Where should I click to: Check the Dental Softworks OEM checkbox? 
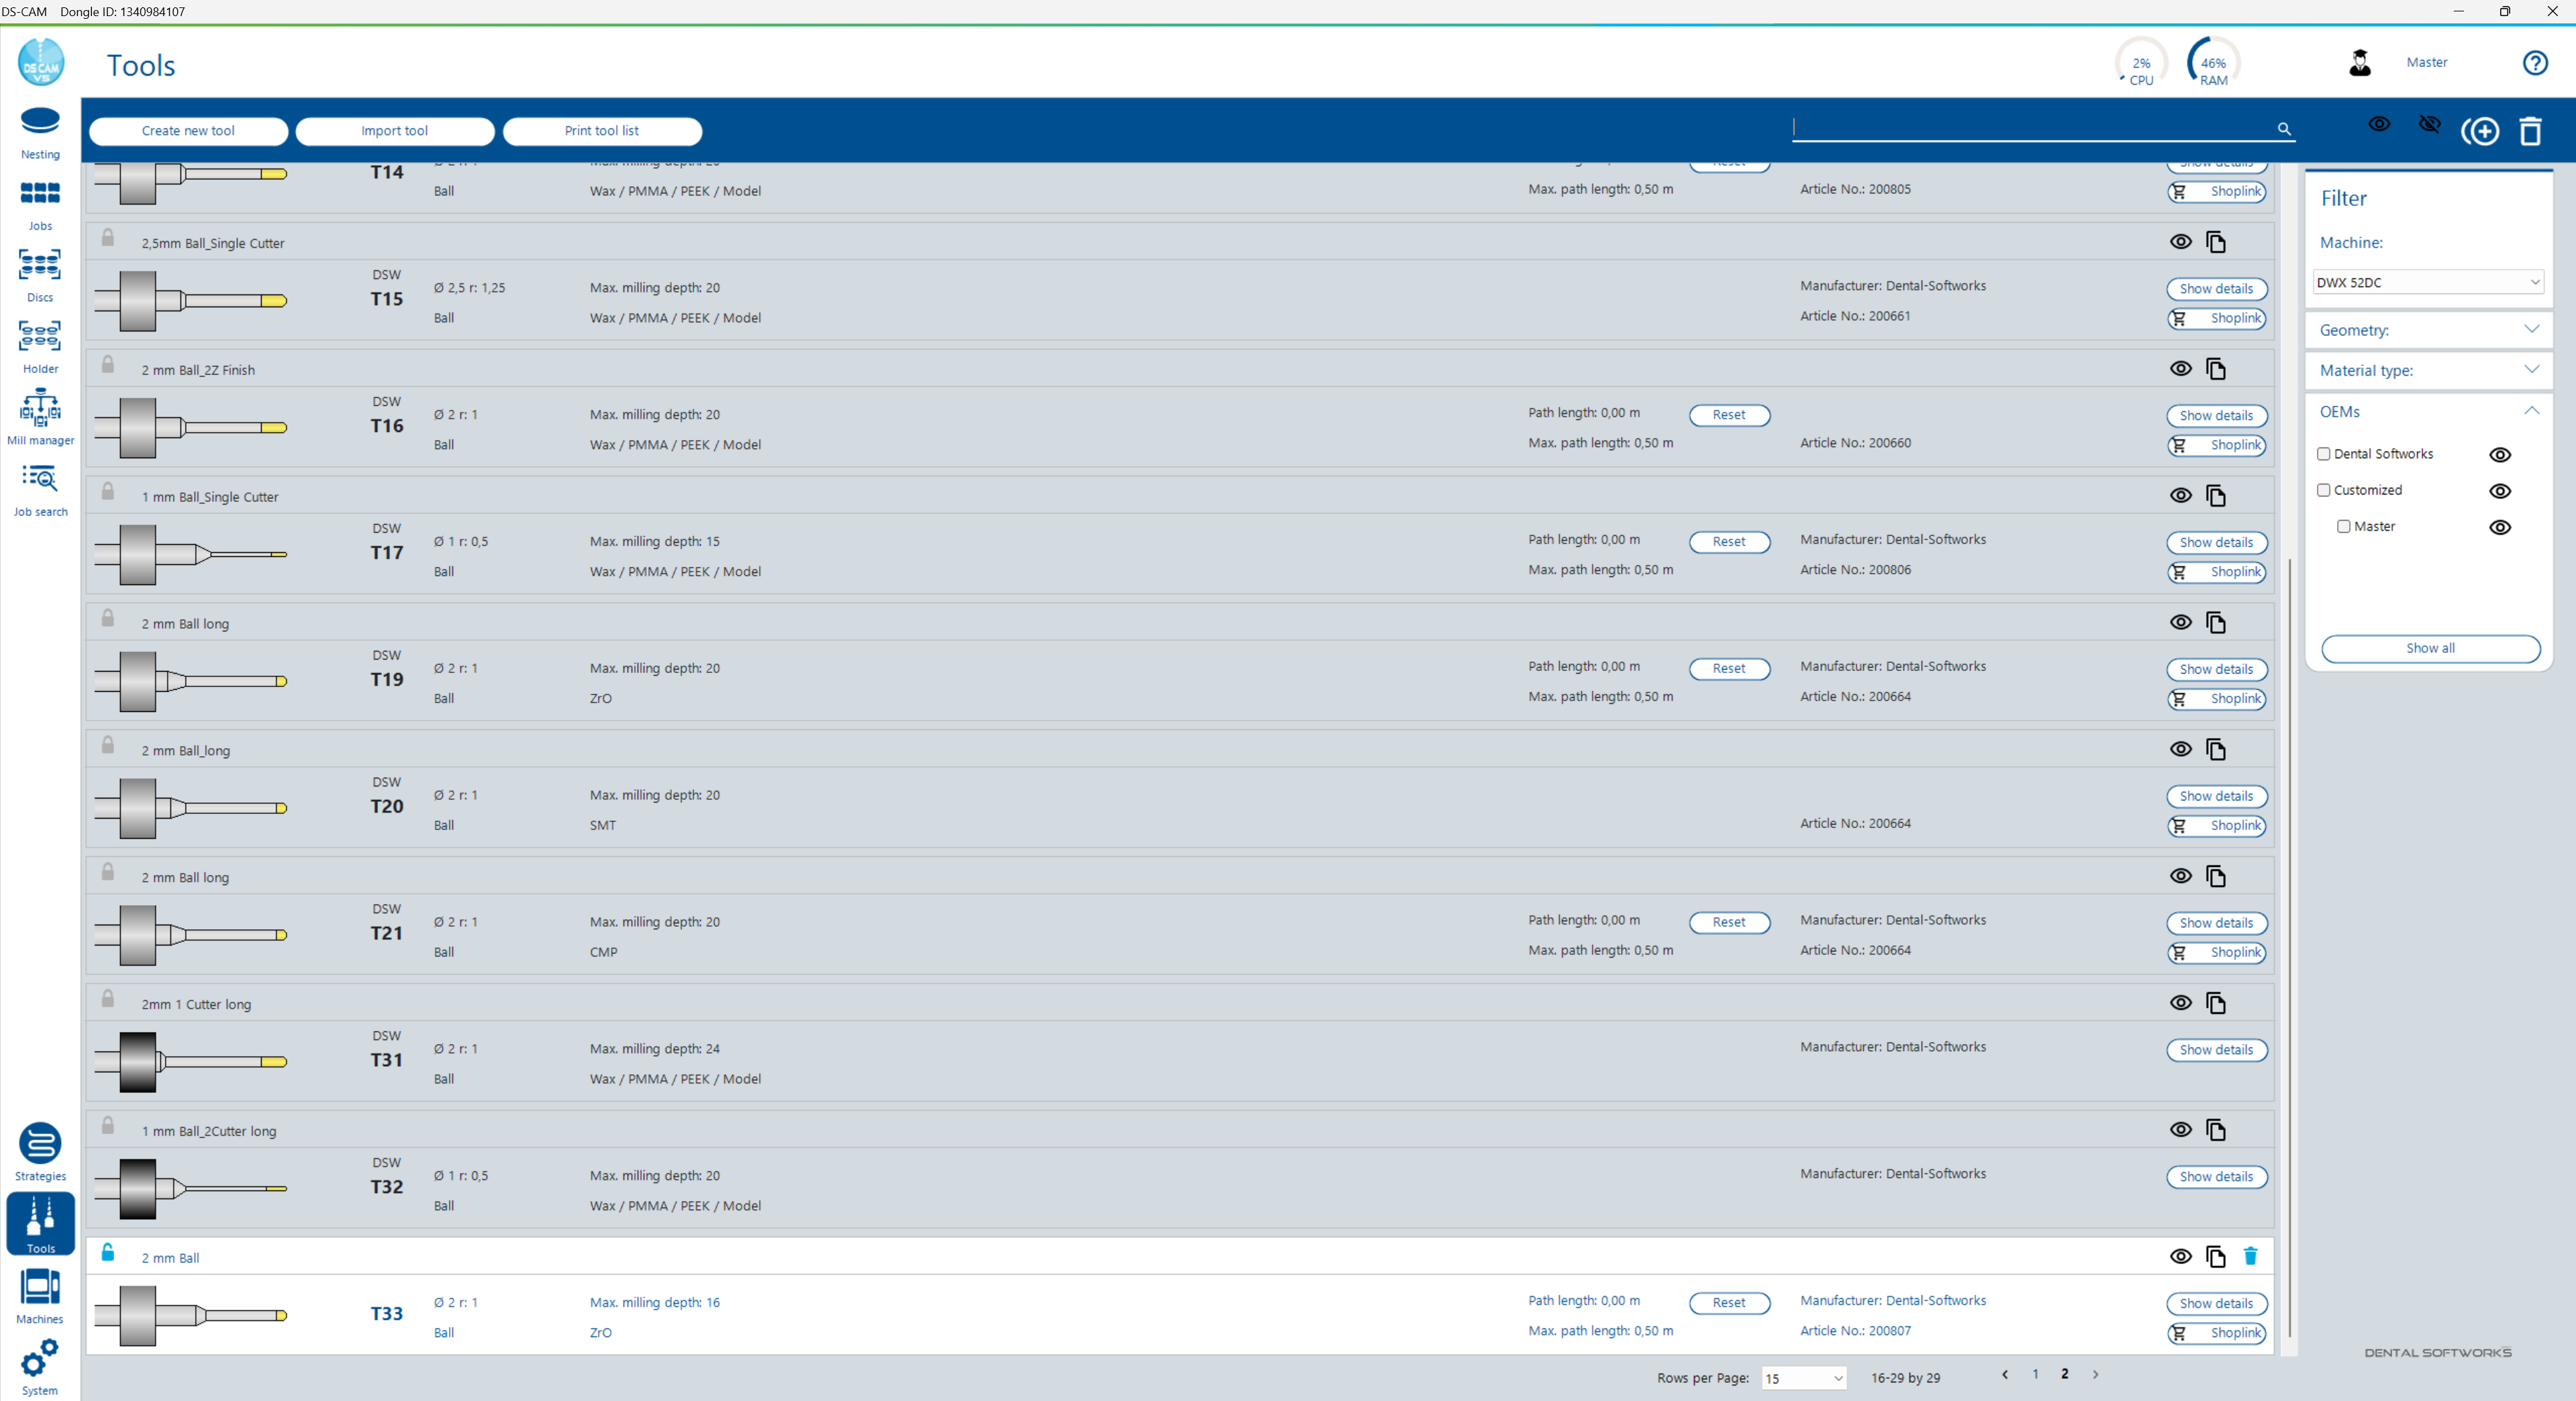pos(2324,454)
